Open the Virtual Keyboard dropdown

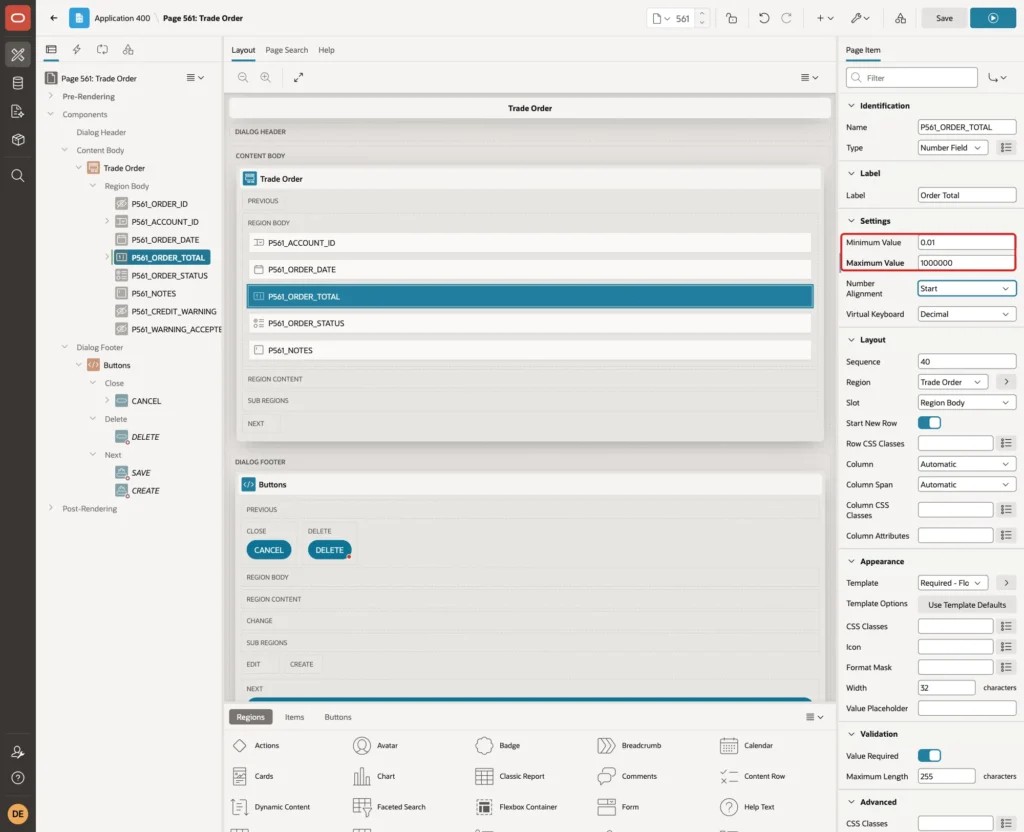click(x=967, y=314)
